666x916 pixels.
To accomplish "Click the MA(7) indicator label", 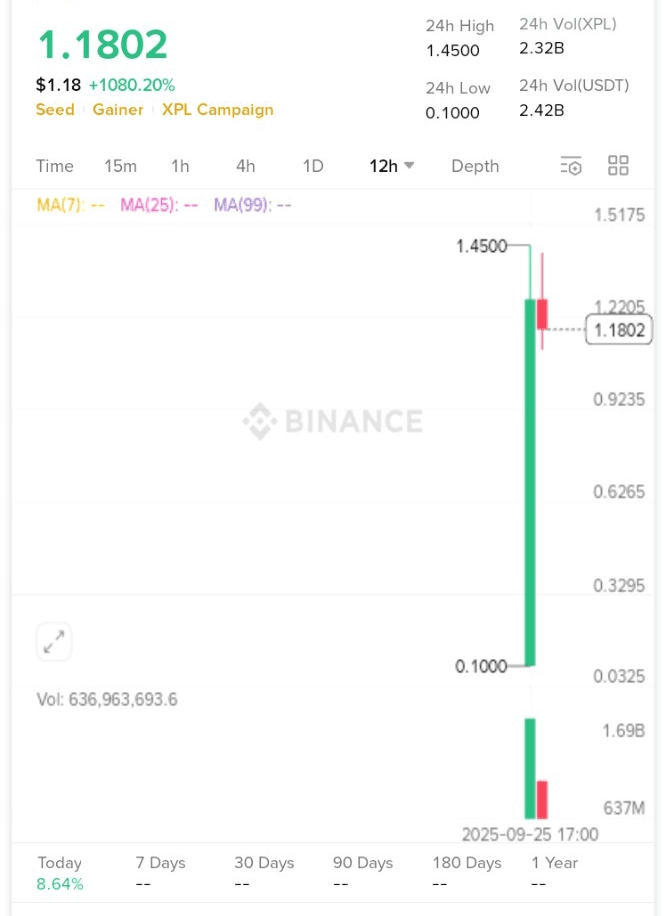I will point(71,205).
